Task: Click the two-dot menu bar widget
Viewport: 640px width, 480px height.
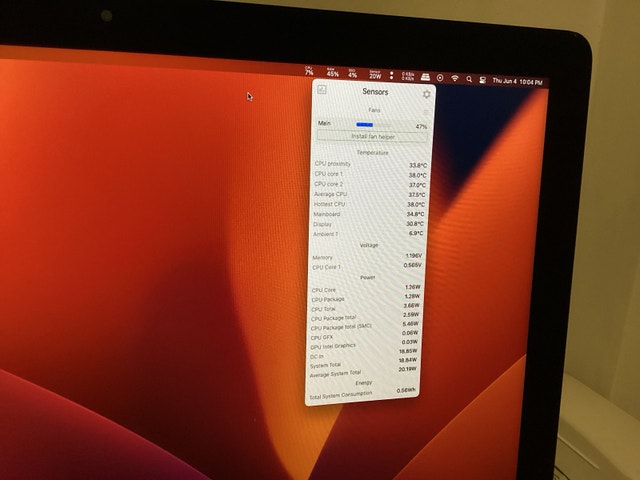Action: click(391, 75)
